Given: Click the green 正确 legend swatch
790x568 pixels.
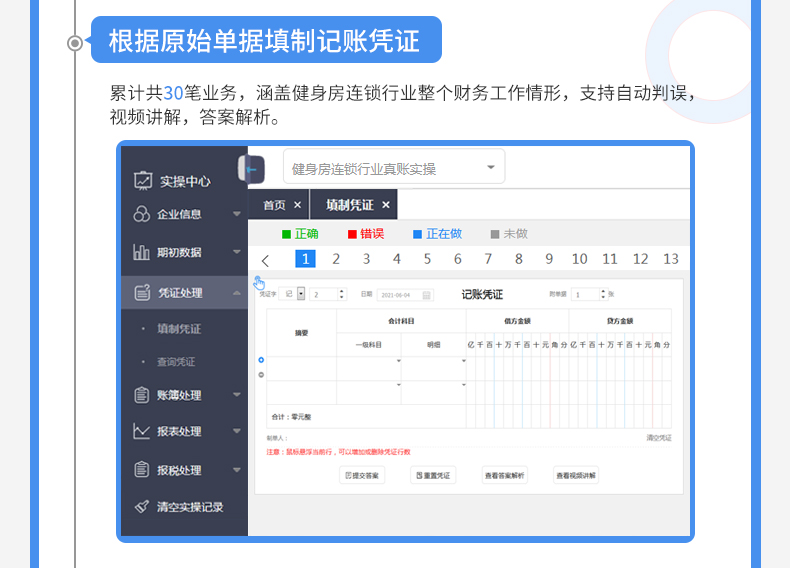Looking at the screenshot, I should click(x=286, y=234).
